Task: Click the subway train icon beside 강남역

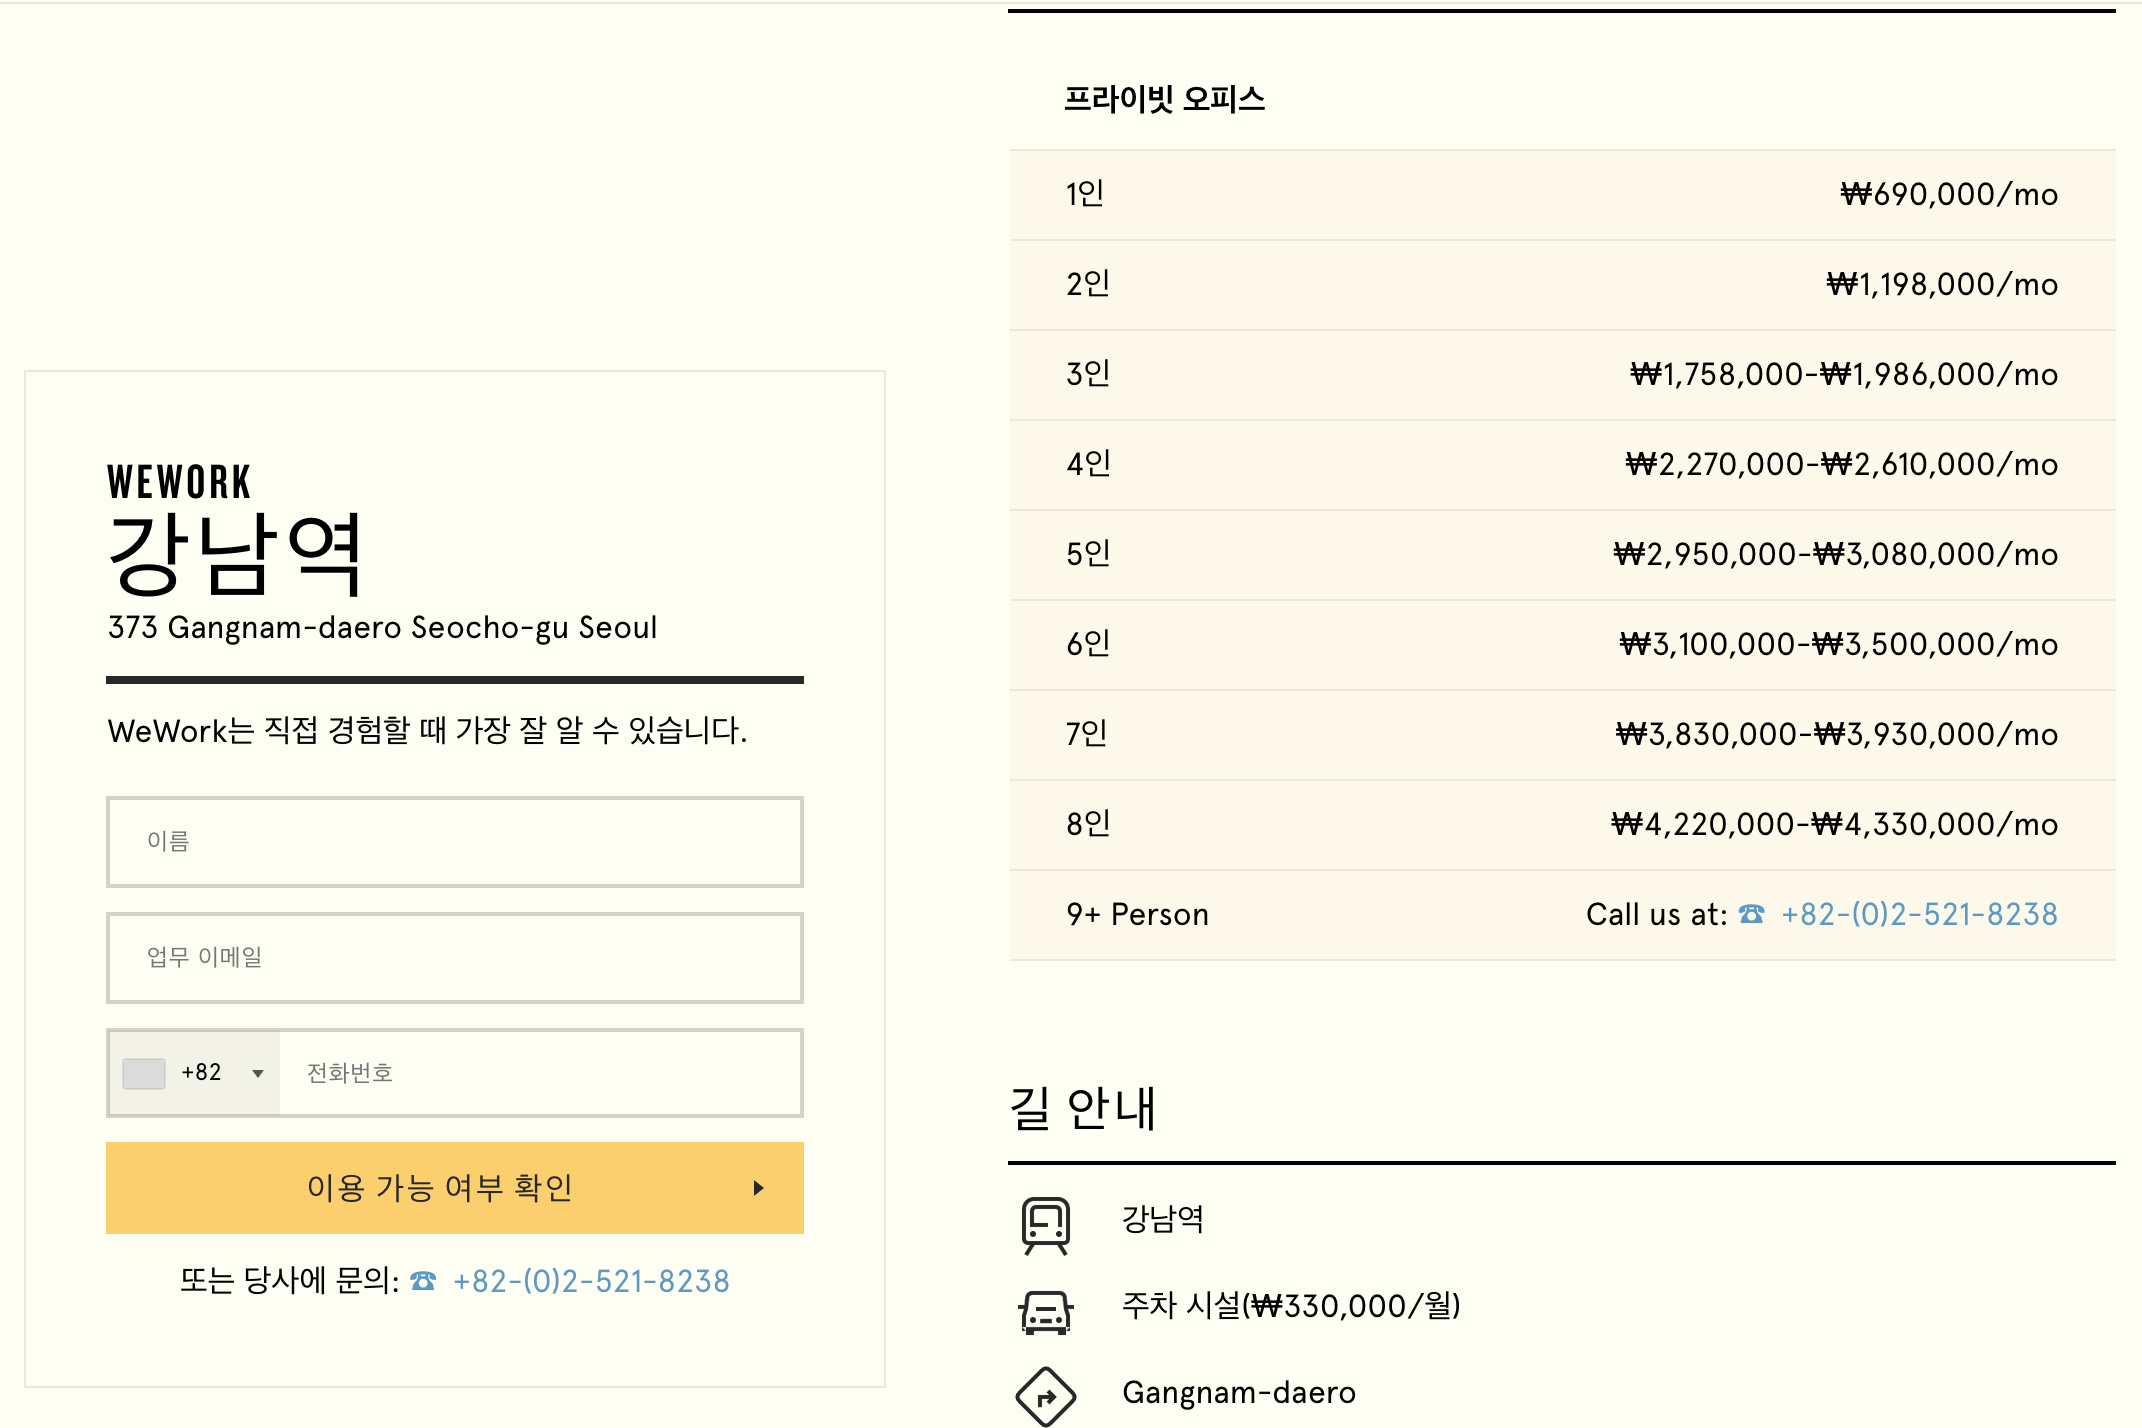Action: (1046, 1224)
